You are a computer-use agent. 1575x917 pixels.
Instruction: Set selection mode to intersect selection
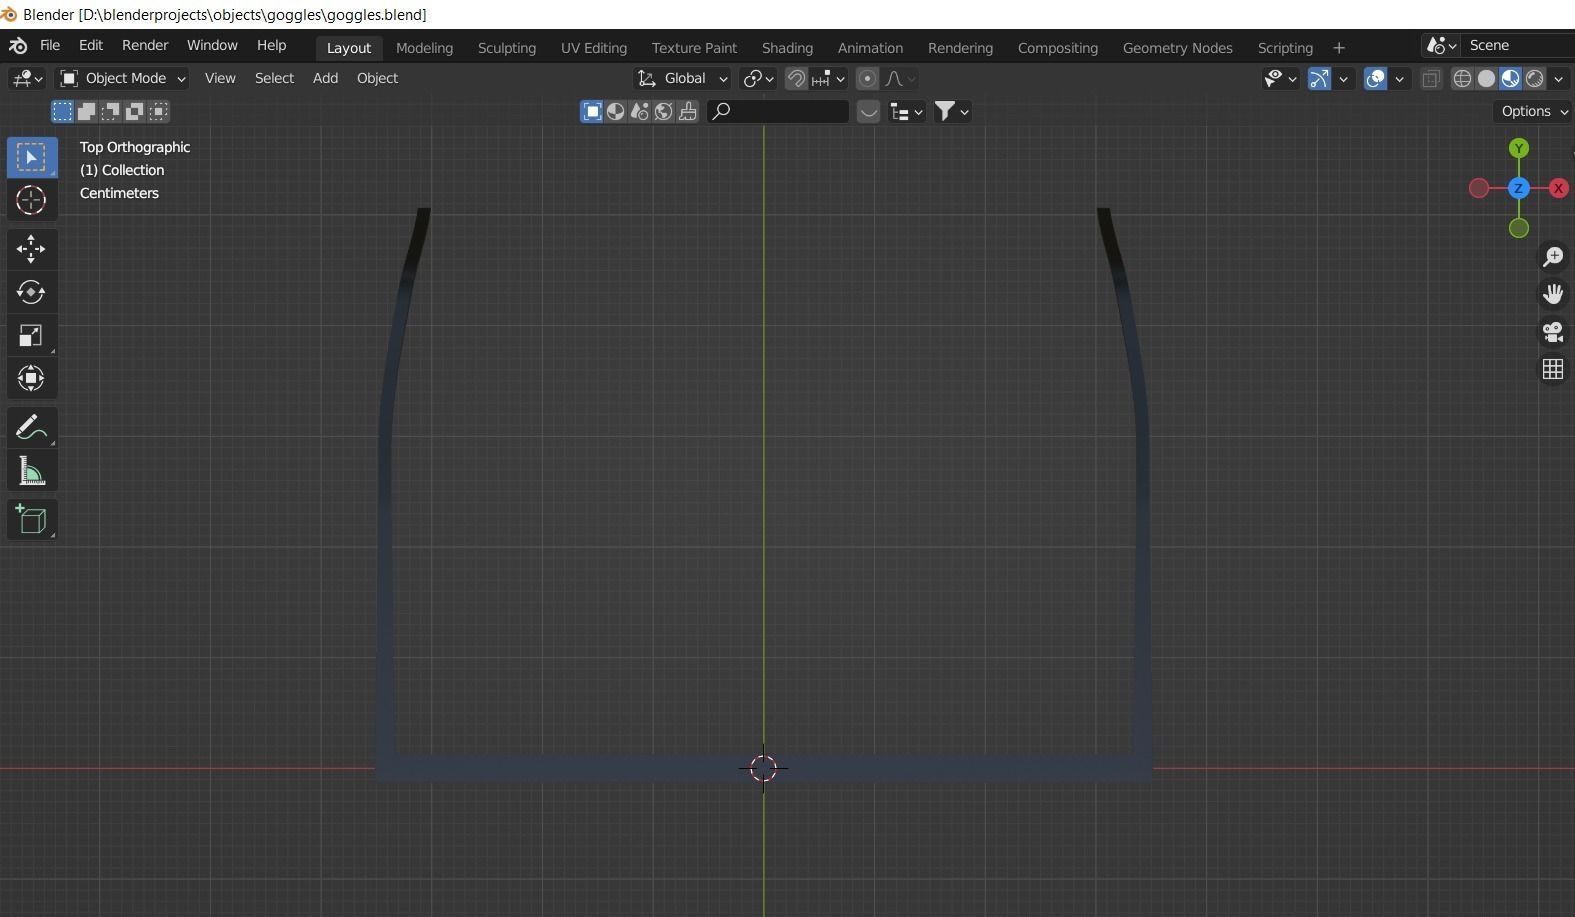158,111
